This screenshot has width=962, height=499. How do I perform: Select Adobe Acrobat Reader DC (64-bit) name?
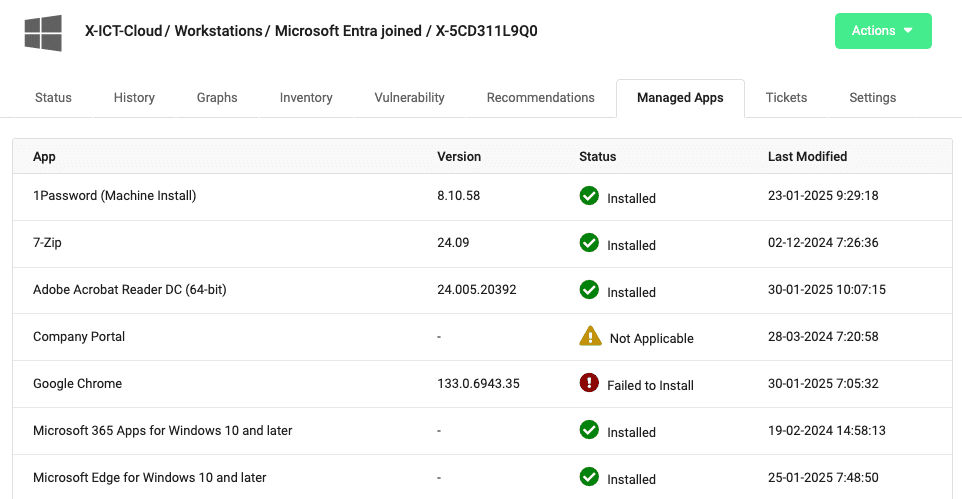click(129, 290)
